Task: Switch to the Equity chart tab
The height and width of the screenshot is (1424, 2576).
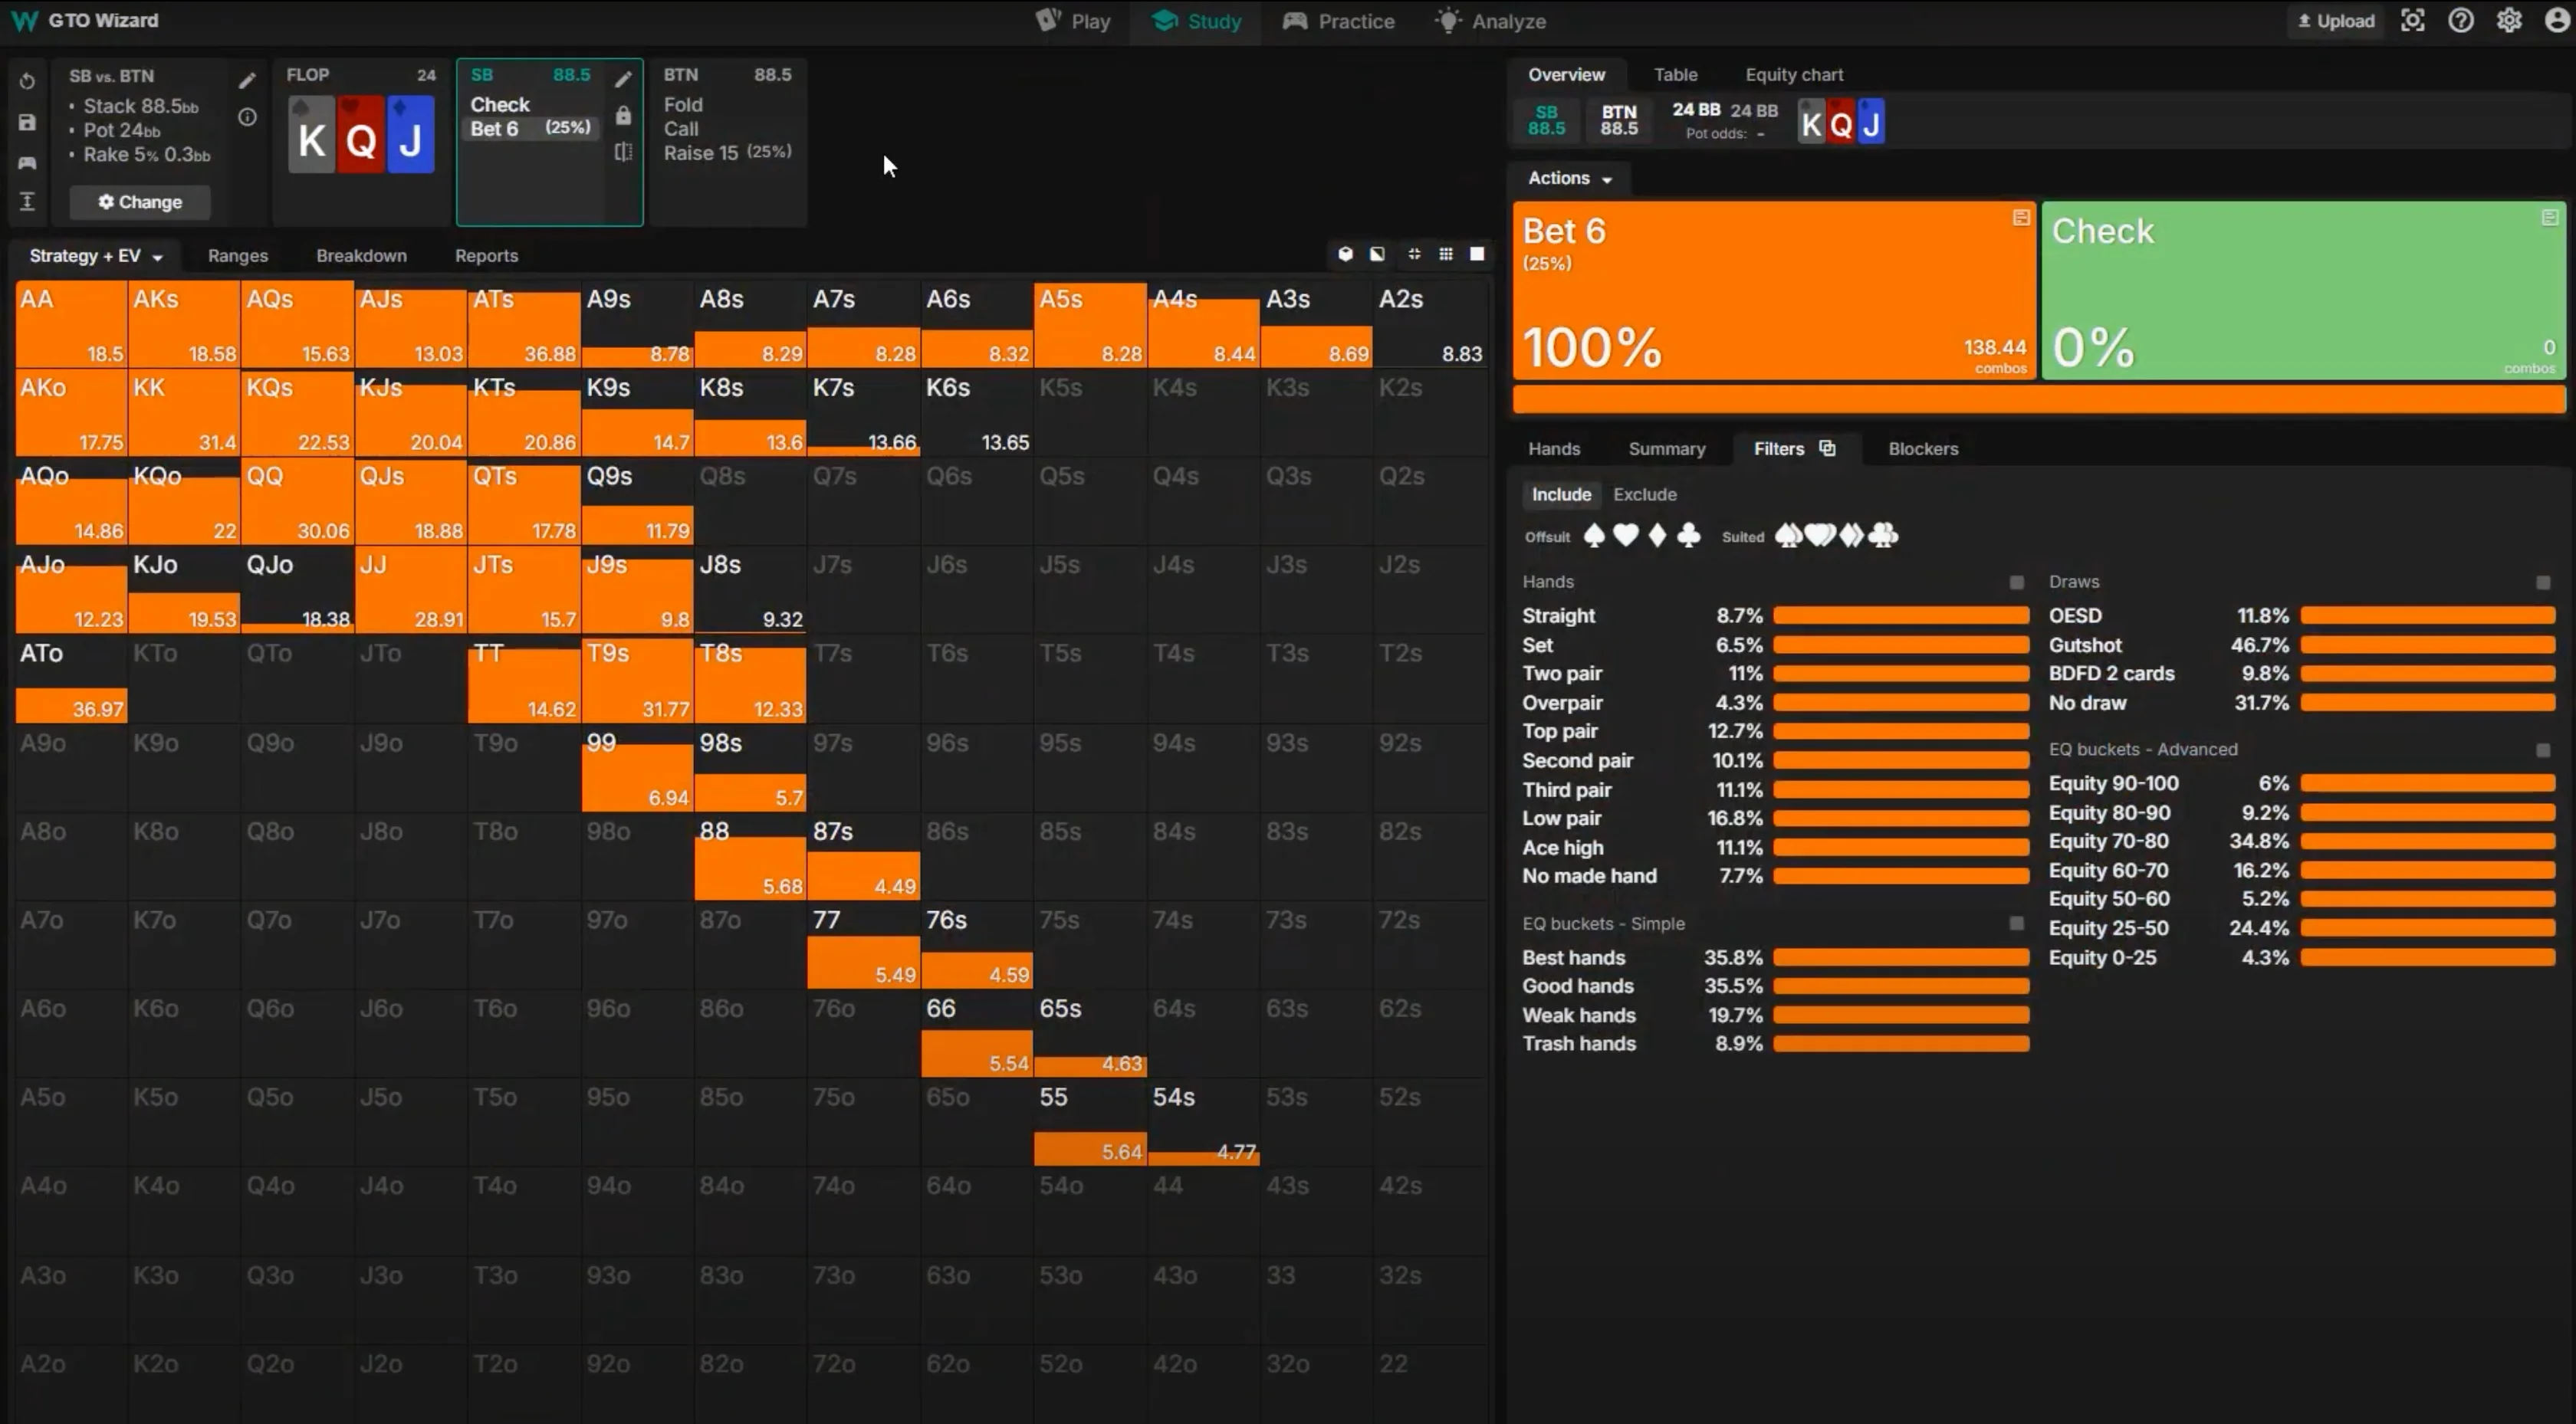Action: [x=1793, y=75]
